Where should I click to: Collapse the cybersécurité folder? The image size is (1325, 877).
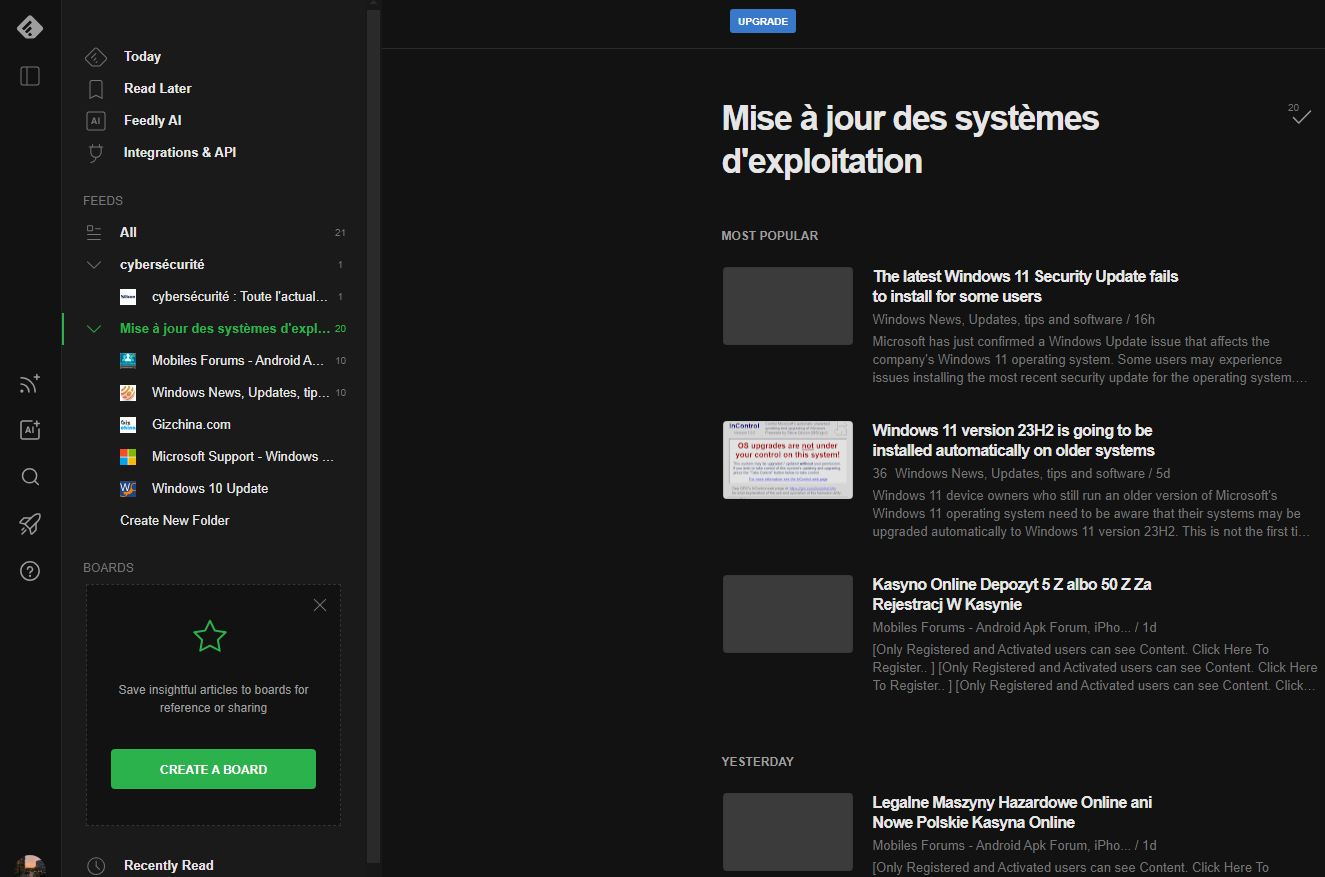(x=95, y=265)
